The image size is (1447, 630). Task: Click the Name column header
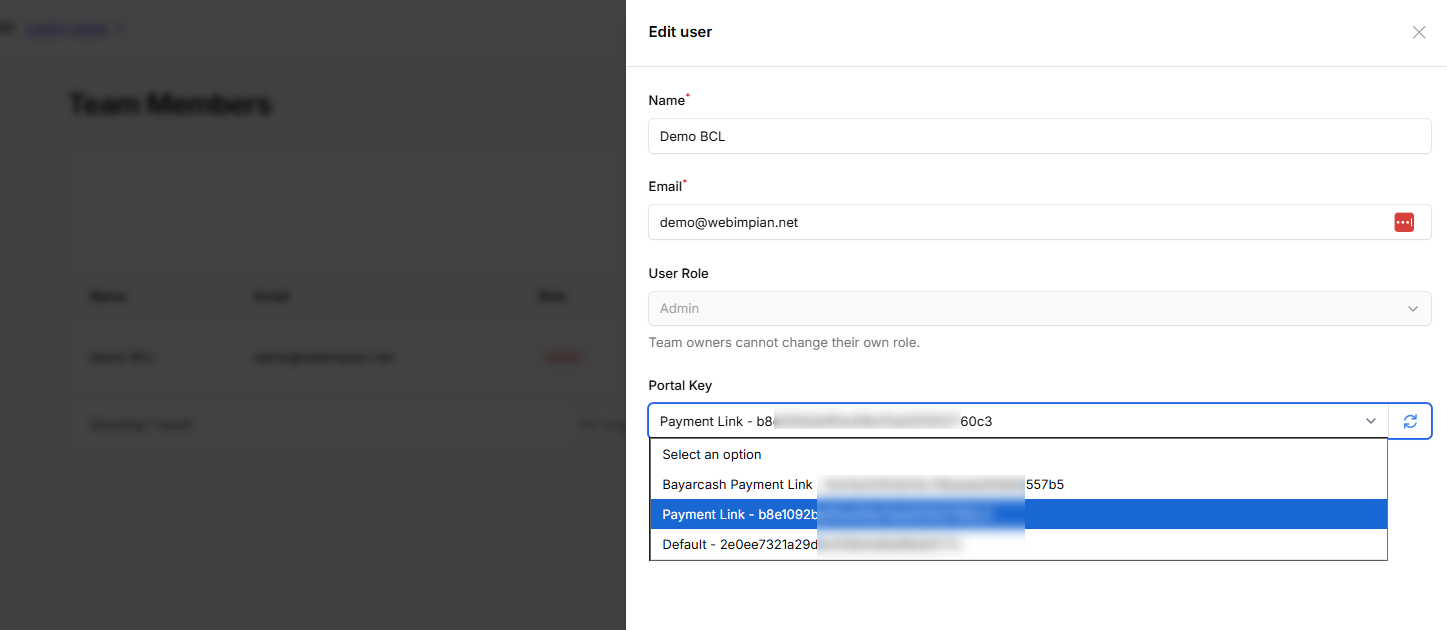click(x=108, y=296)
